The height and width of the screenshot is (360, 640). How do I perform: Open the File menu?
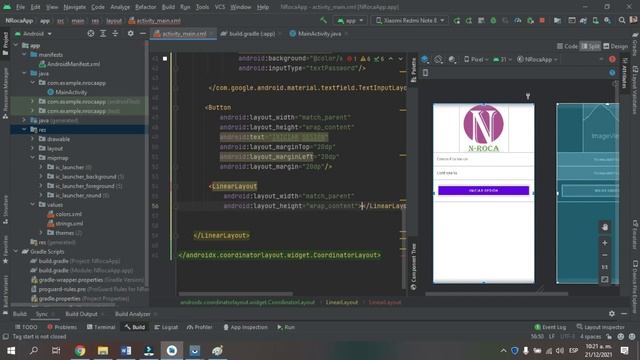coord(20,7)
